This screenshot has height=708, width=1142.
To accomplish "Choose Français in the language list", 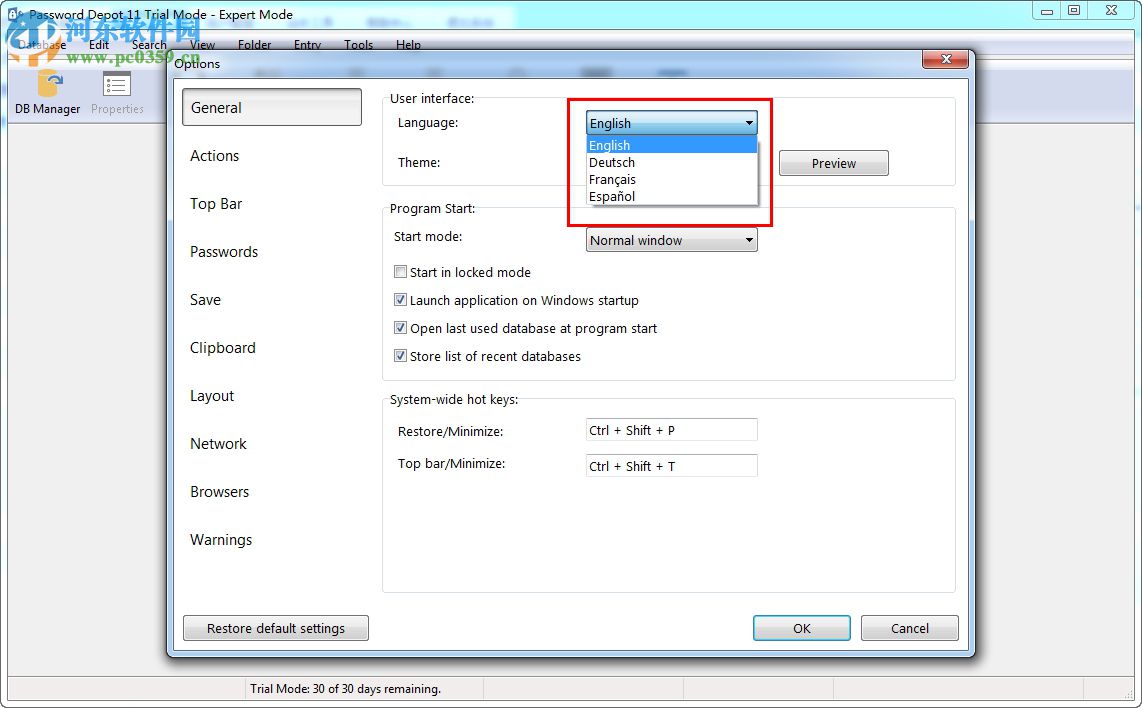I will 672,179.
